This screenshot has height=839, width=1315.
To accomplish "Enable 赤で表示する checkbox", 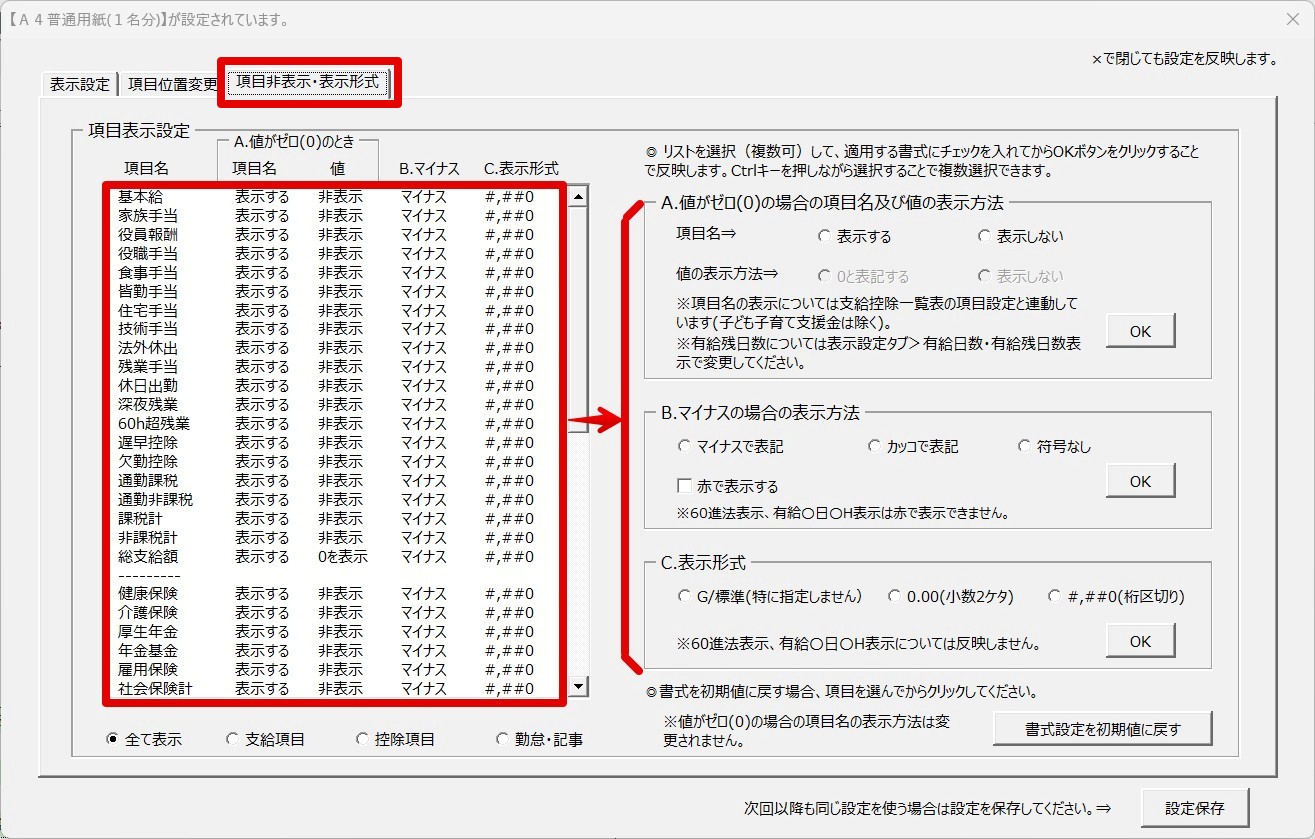I will (728, 487).
